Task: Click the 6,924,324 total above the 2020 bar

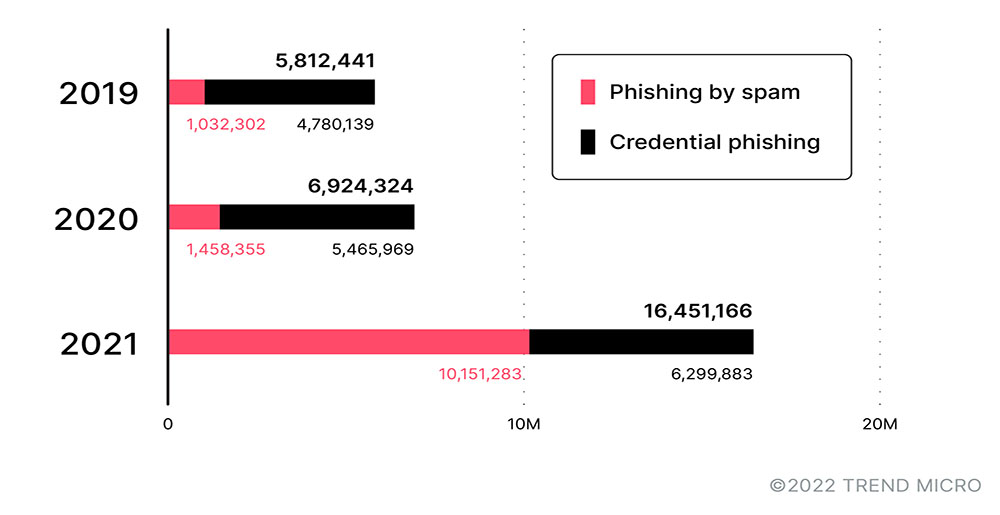Action: coord(359,186)
